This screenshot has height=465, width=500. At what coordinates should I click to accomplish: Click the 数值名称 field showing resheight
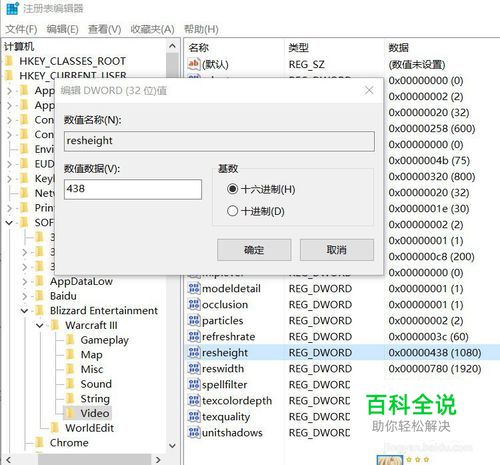point(219,141)
